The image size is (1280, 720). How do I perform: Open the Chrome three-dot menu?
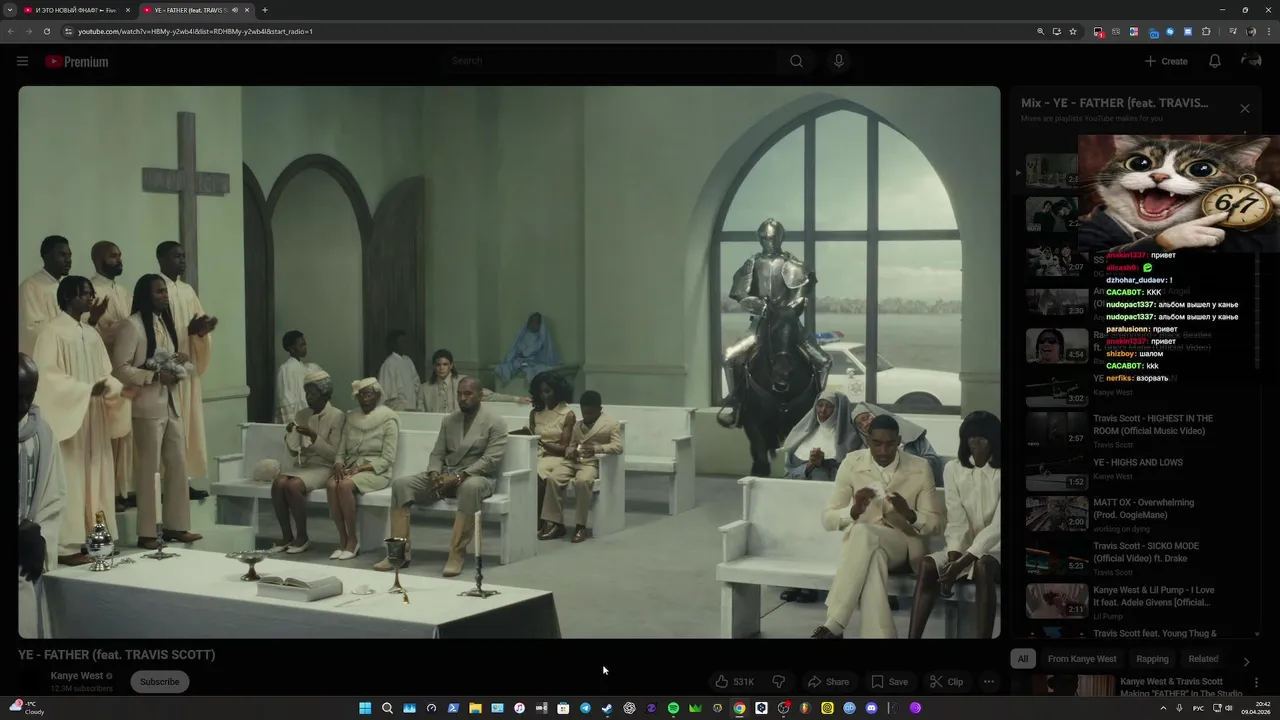(1269, 31)
